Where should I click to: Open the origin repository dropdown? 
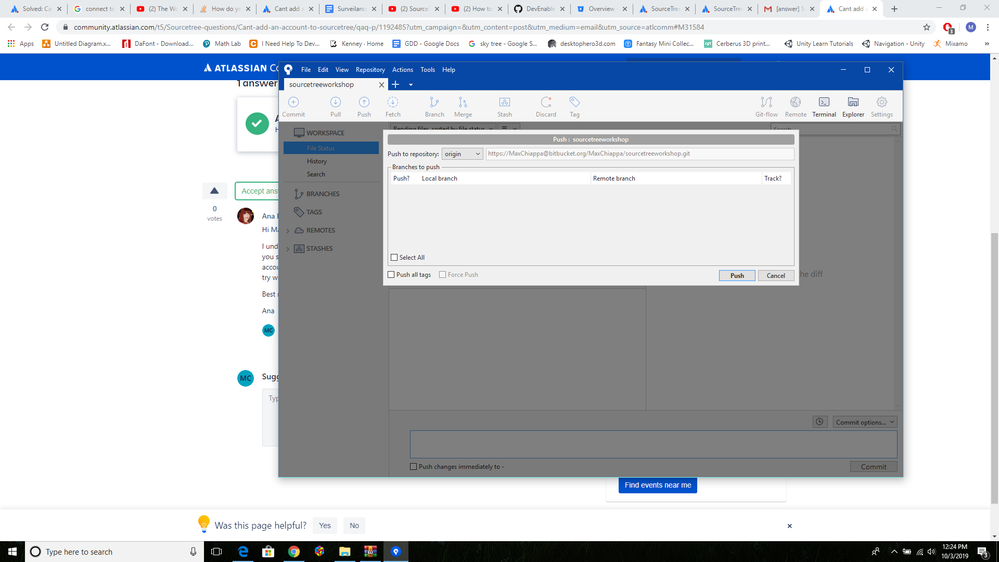(462, 154)
